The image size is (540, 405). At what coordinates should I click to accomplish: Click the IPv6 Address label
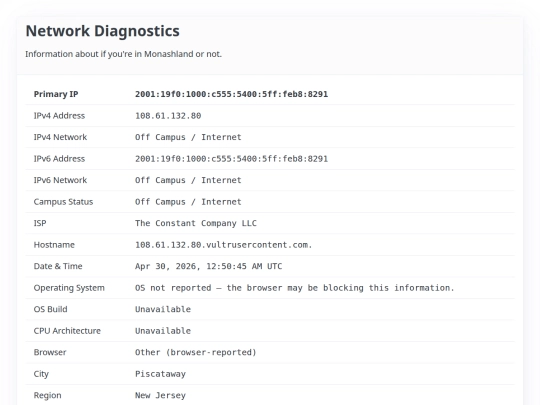pyautogui.click(x=59, y=159)
